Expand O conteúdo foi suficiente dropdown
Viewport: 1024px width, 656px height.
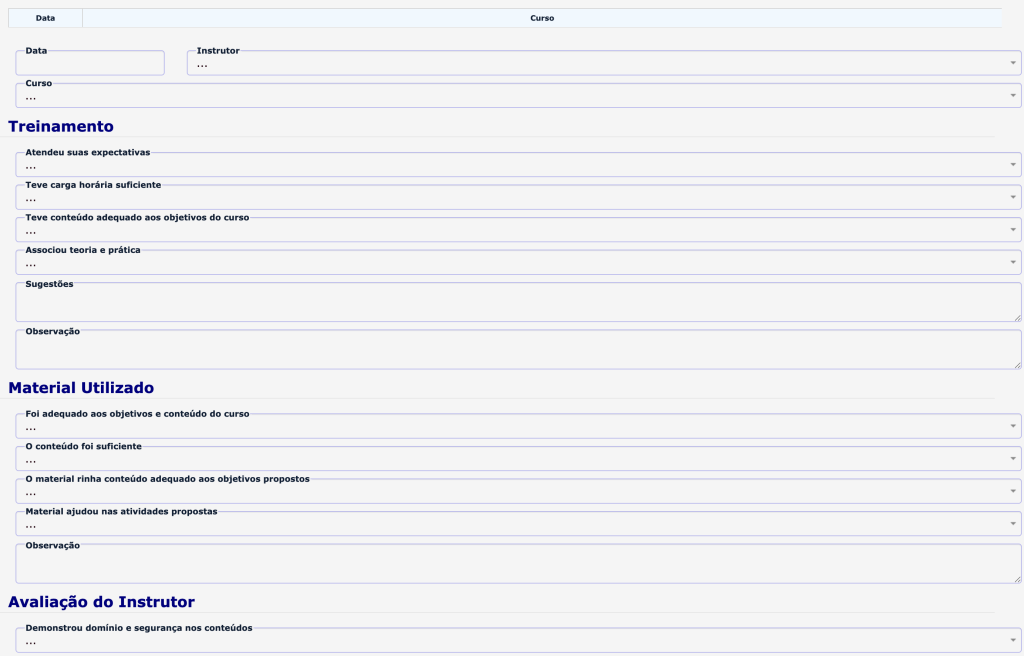[x=518, y=459]
